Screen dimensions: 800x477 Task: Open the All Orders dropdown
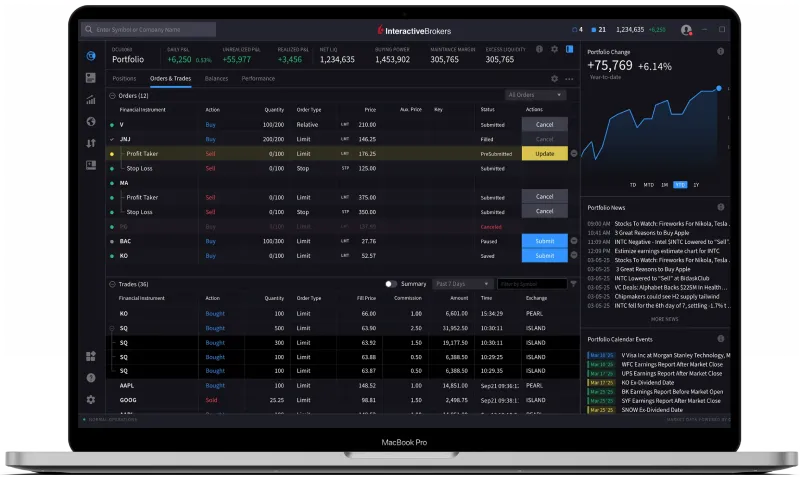[x=535, y=95]
